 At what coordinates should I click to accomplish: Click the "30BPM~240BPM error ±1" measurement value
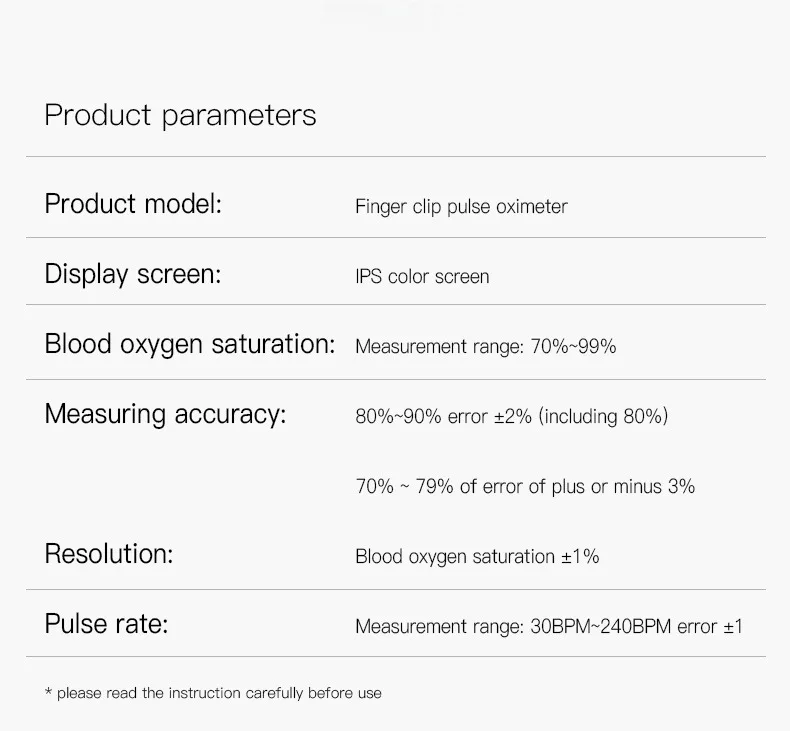tap(549, 627)
